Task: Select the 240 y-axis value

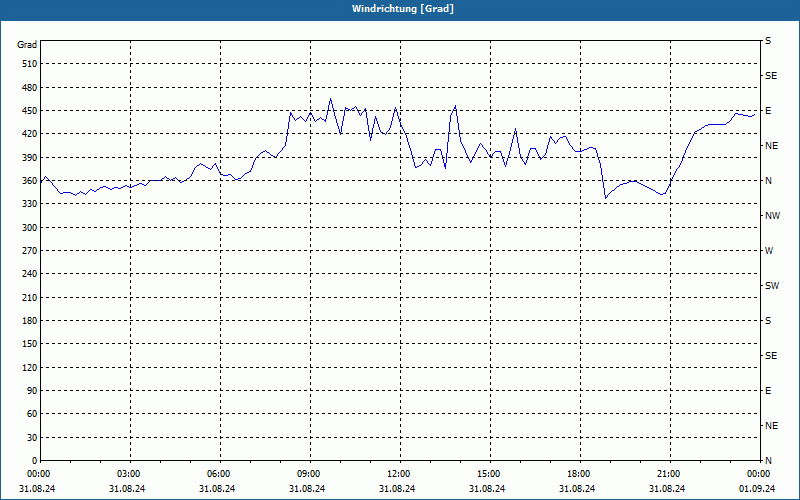Action: [x=30, y=274]
